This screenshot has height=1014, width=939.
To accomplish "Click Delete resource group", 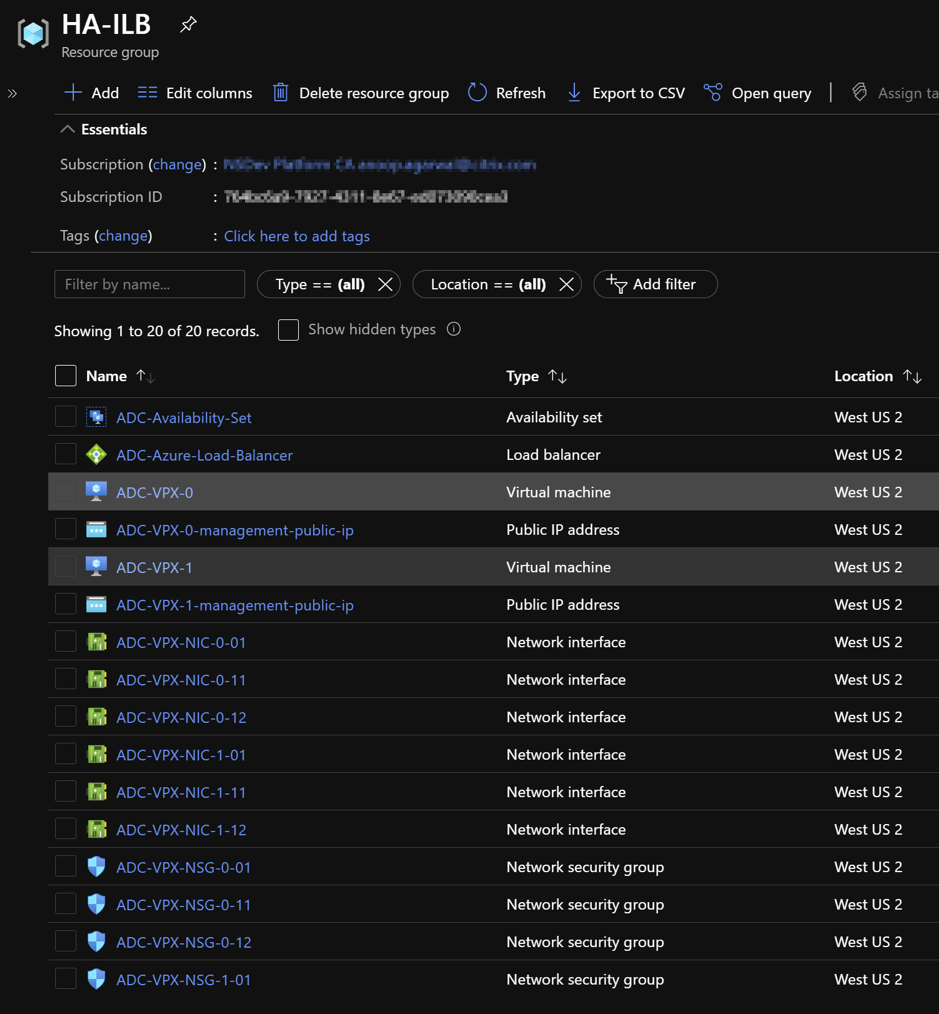I will point(361,93).
